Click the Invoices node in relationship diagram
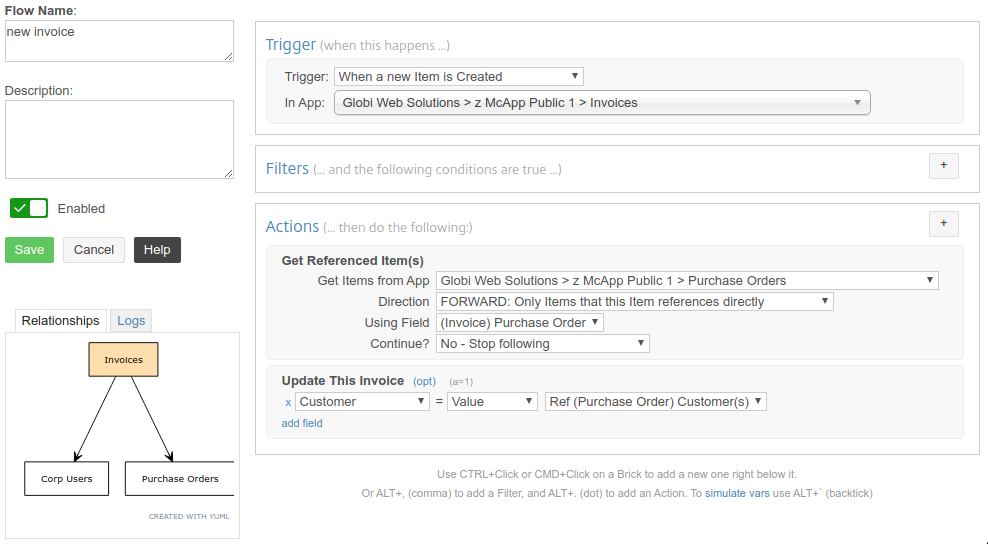The height and width of the screenshot is (544, 988). click(124, 359)
